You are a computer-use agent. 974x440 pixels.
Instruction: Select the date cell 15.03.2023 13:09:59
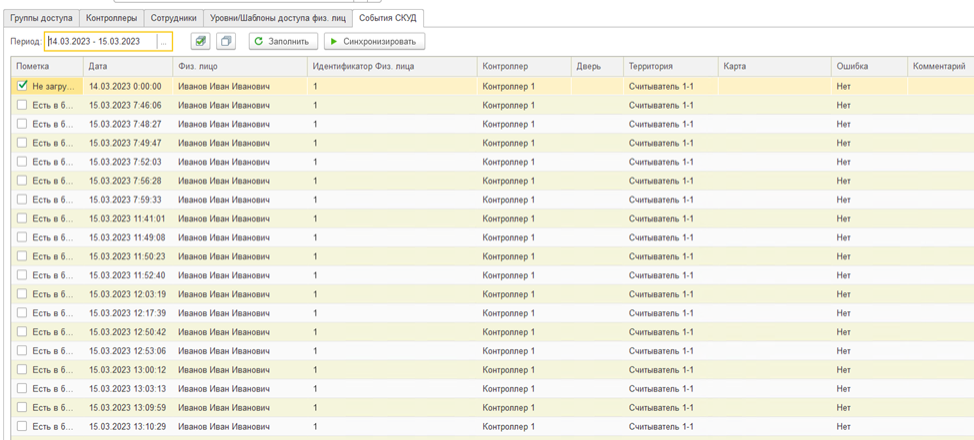(127, 407)
